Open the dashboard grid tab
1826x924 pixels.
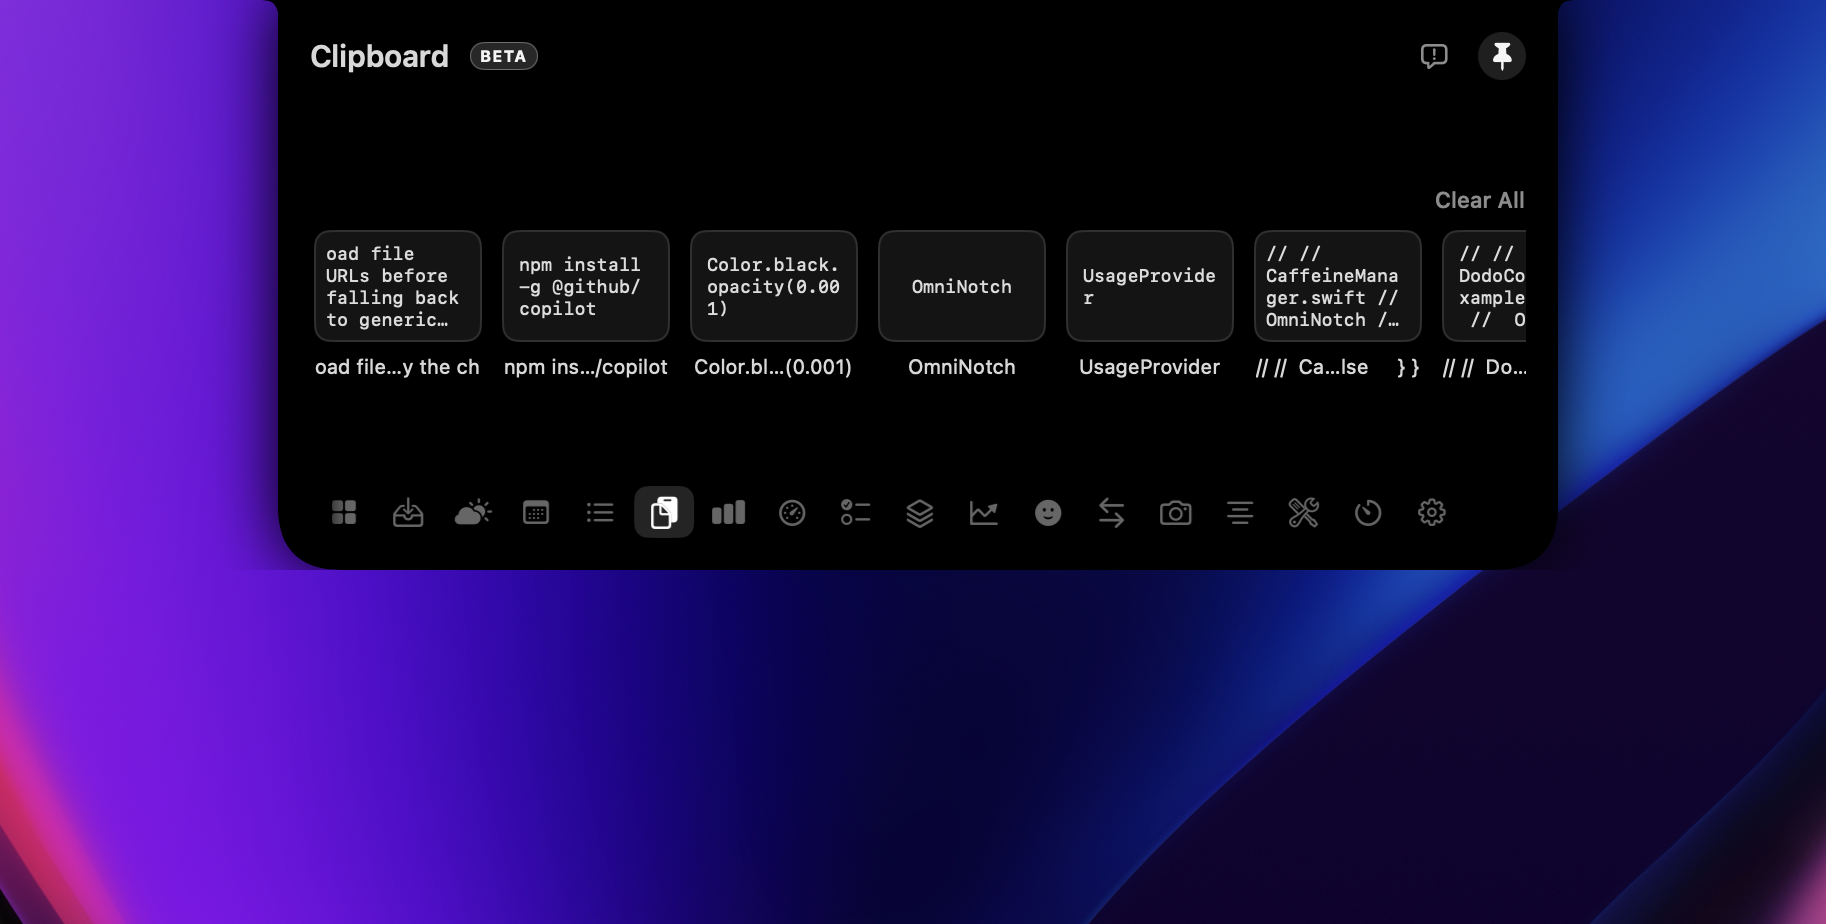click(344, 513)
